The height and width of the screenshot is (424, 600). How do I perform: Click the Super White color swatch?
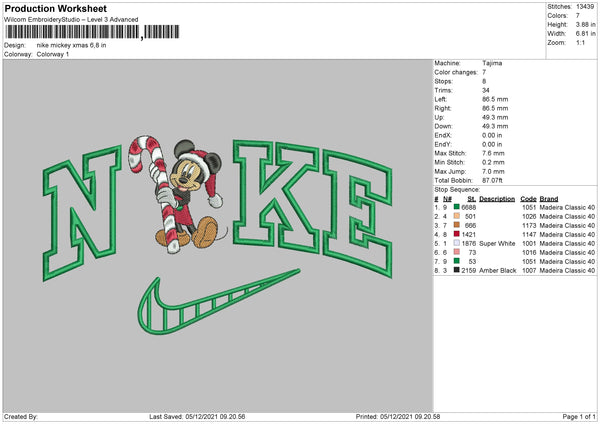pos(457,243)
